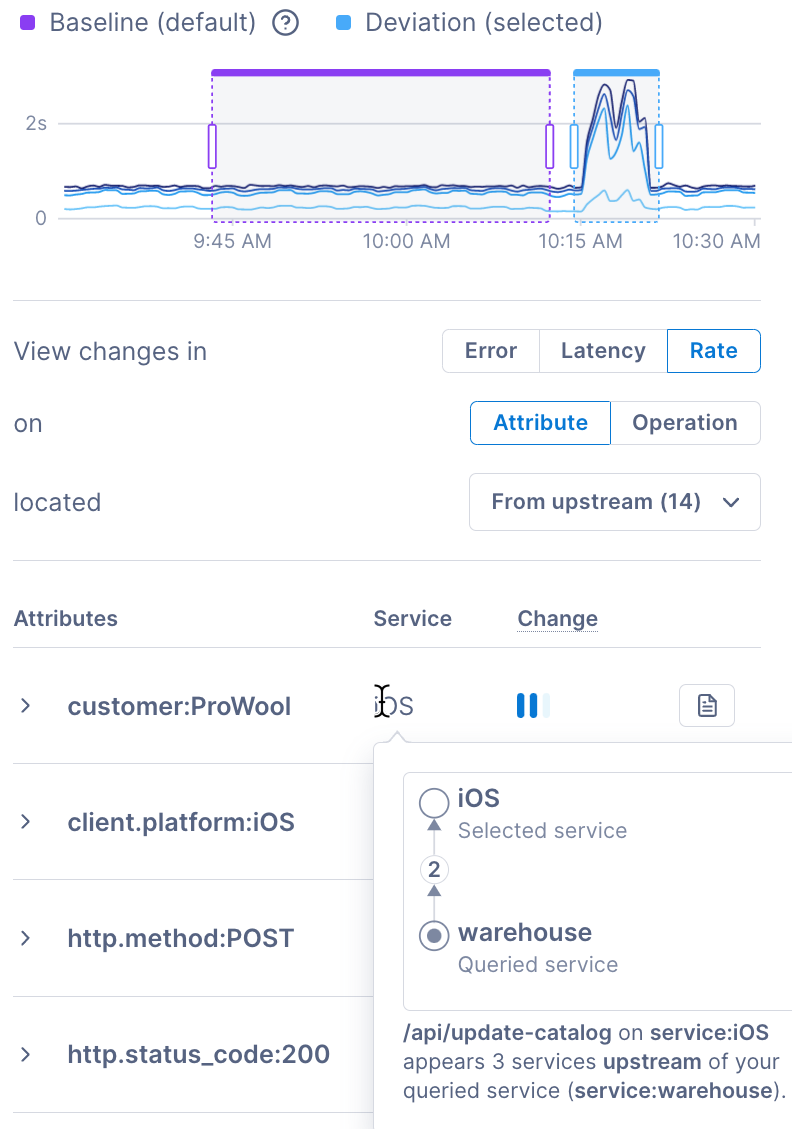Click the warehouse queried service node icon
The image size is (792, 1129).
(434, 936)
